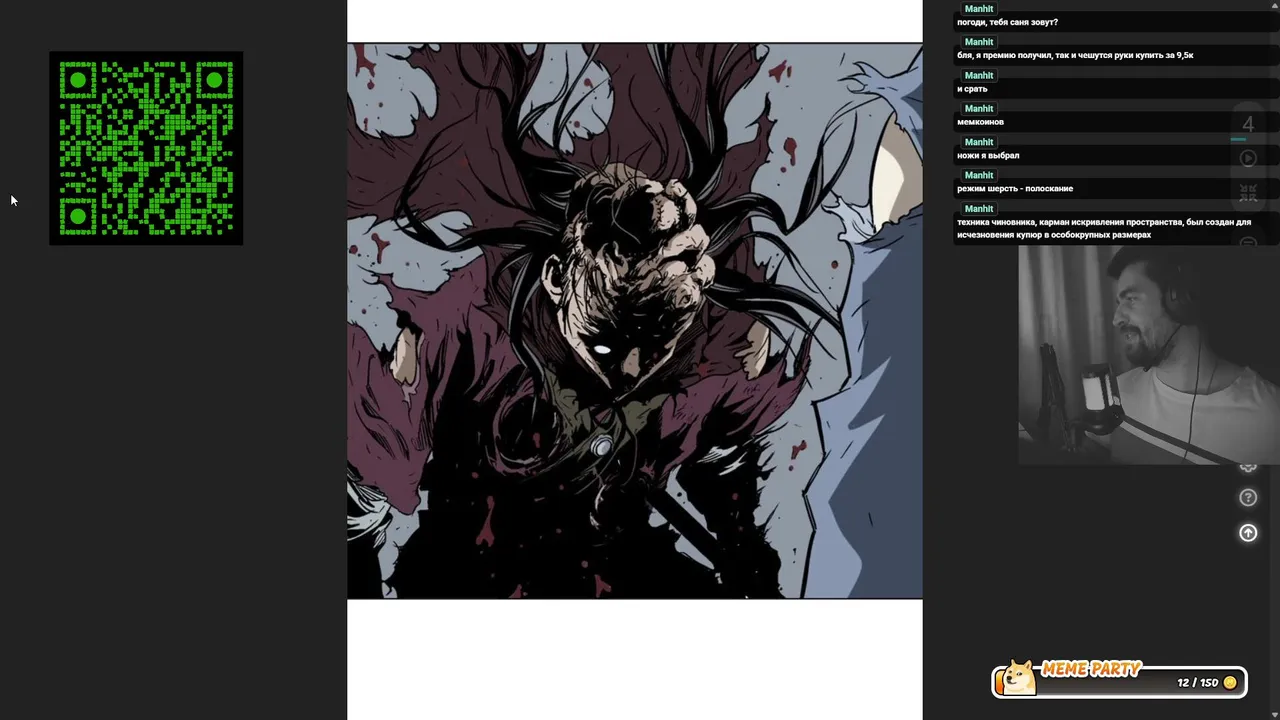Click the scroll-to-top arrow icon
This screenshot has width=1280, height=720.
[x=1248, y=533]
